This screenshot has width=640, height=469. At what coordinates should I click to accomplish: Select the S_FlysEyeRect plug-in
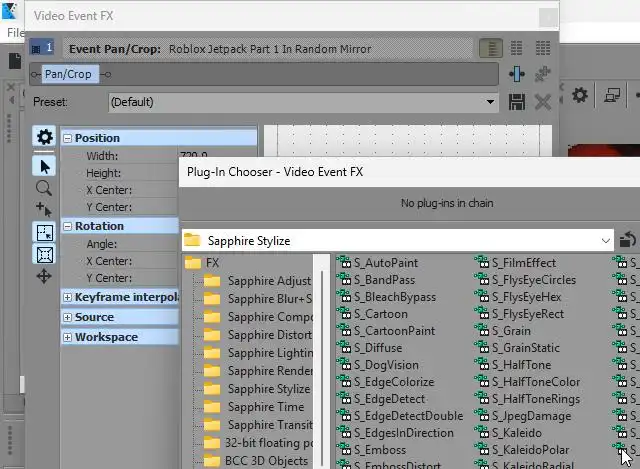tap(520, 314)
